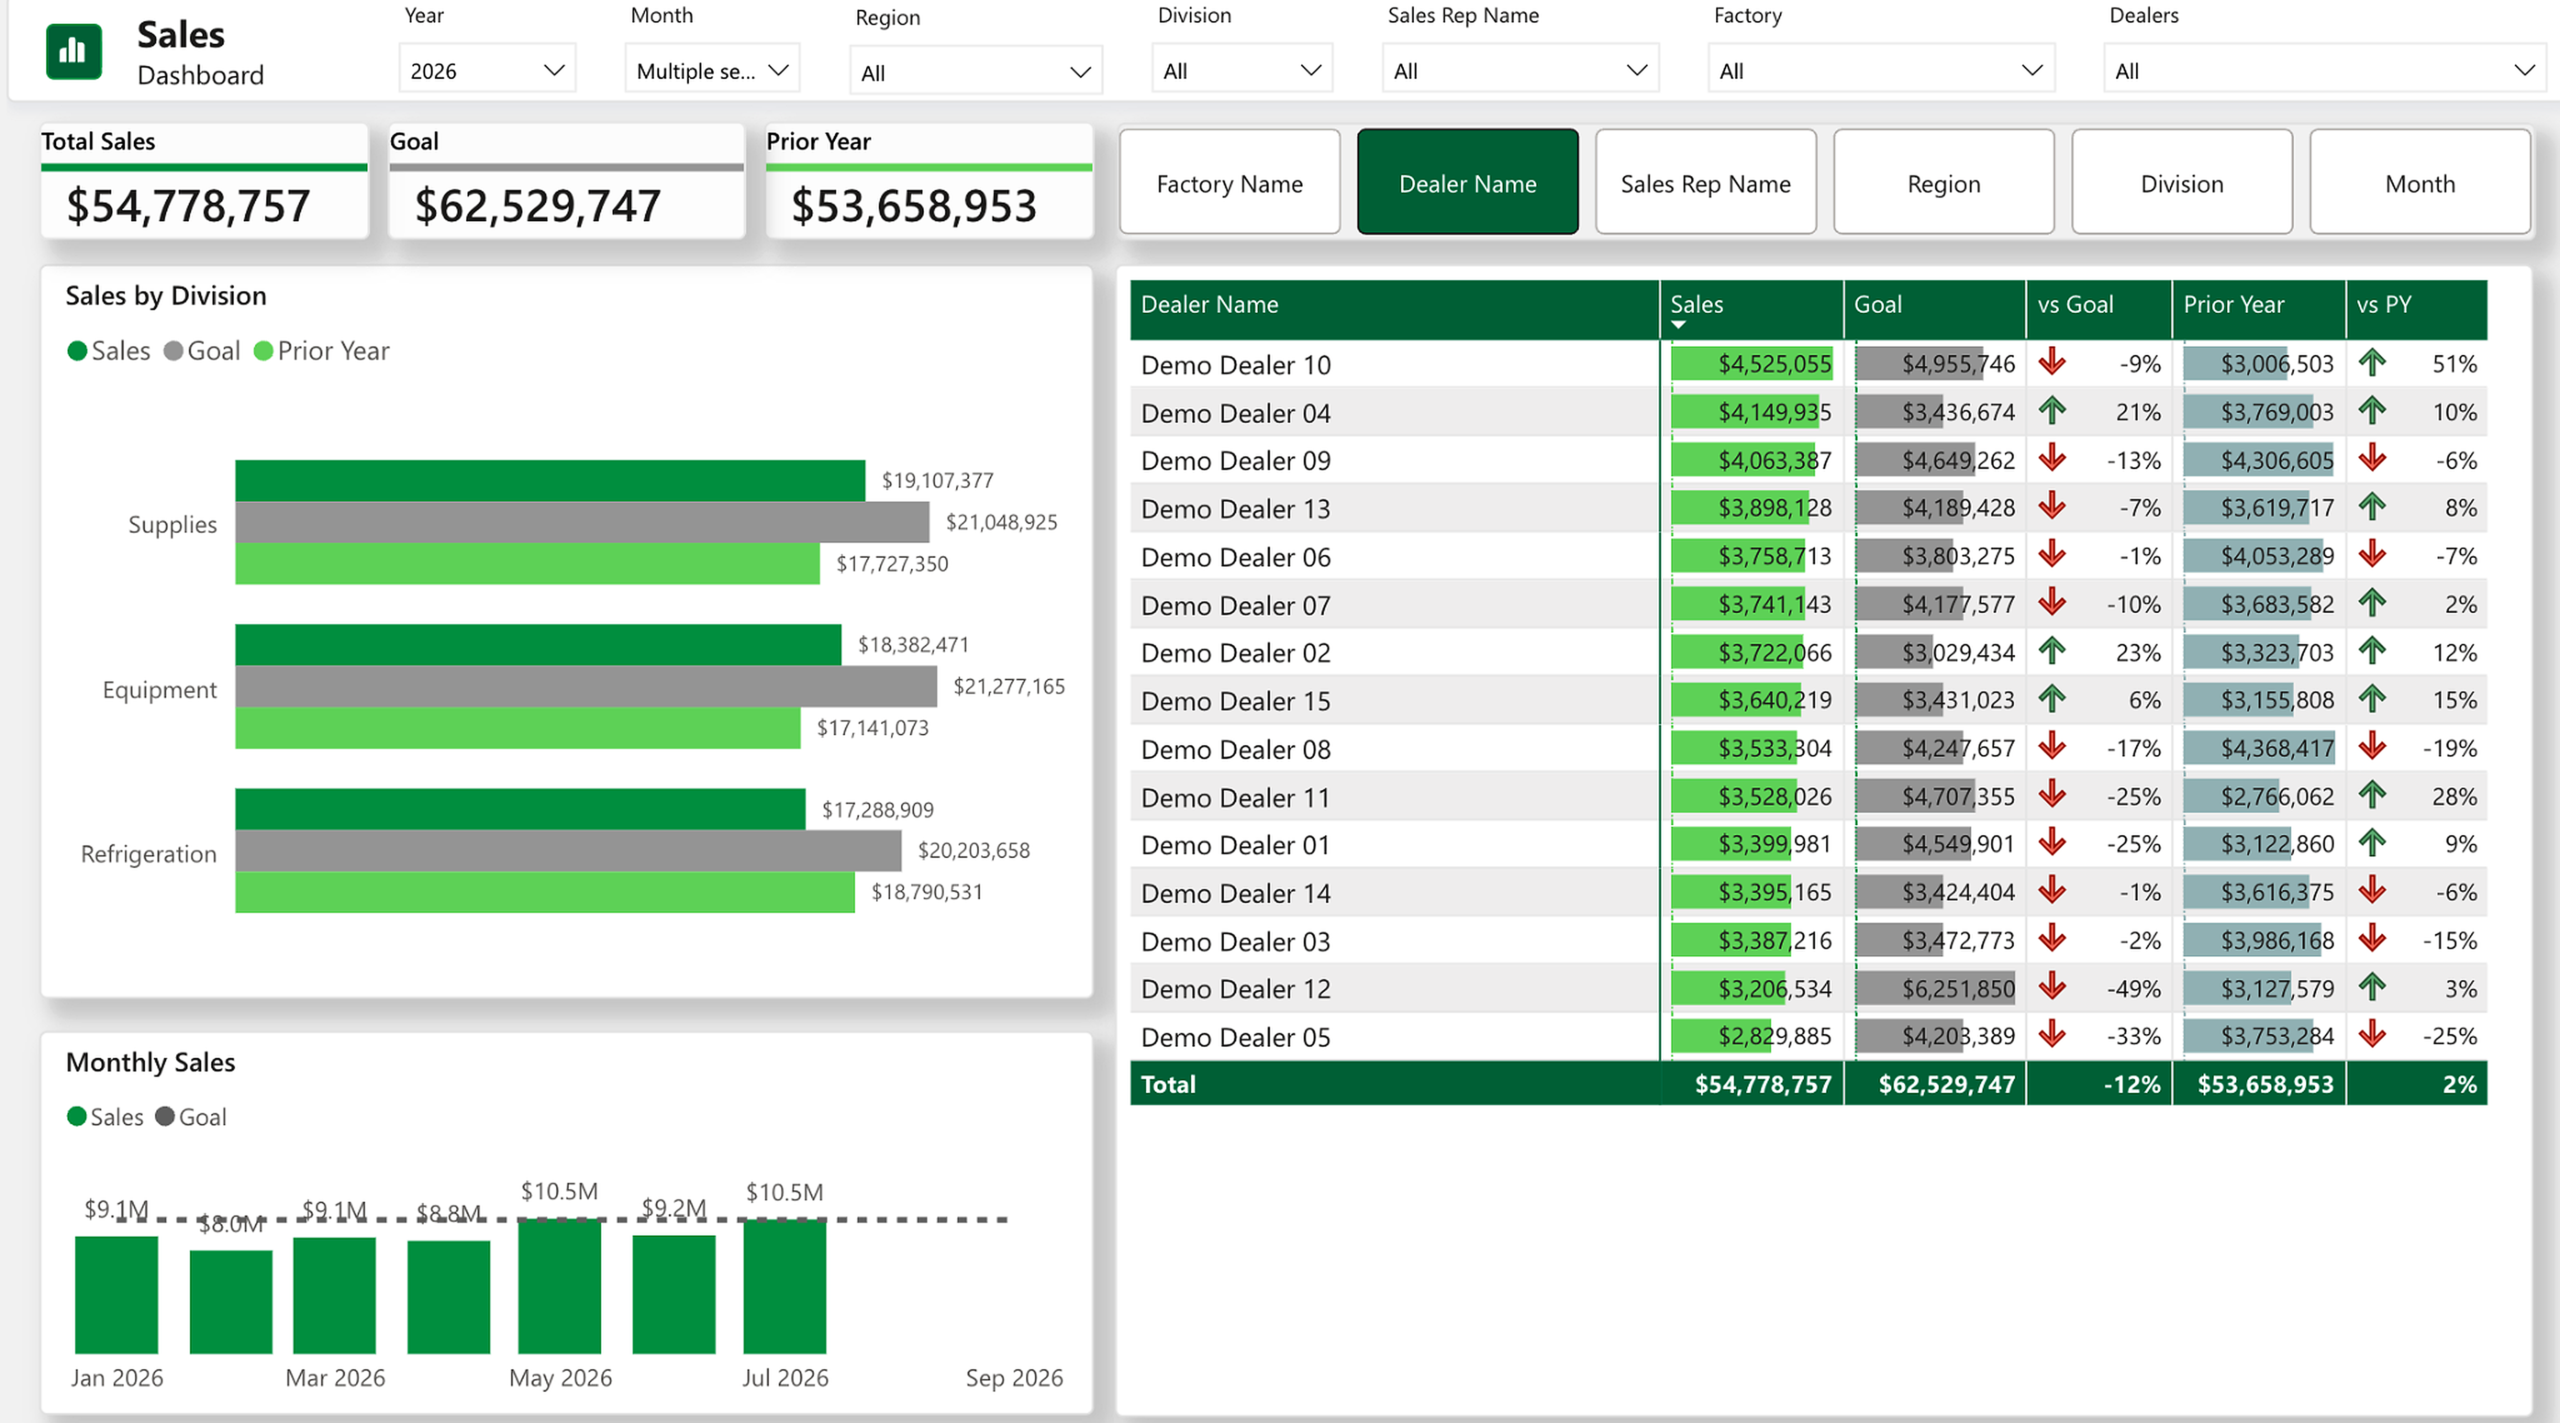2560x1423 pixels.
Task: Click Sales legend marker in Monthly Sales chart
Action: 76,1116
